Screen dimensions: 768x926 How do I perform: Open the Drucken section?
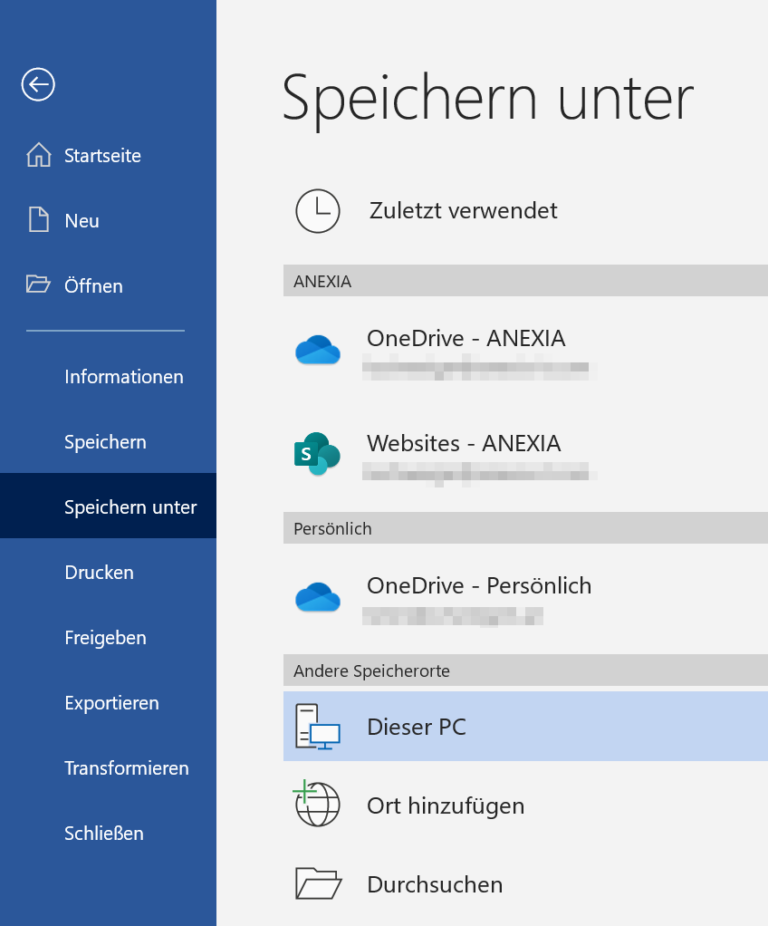(x=100, y=572)
